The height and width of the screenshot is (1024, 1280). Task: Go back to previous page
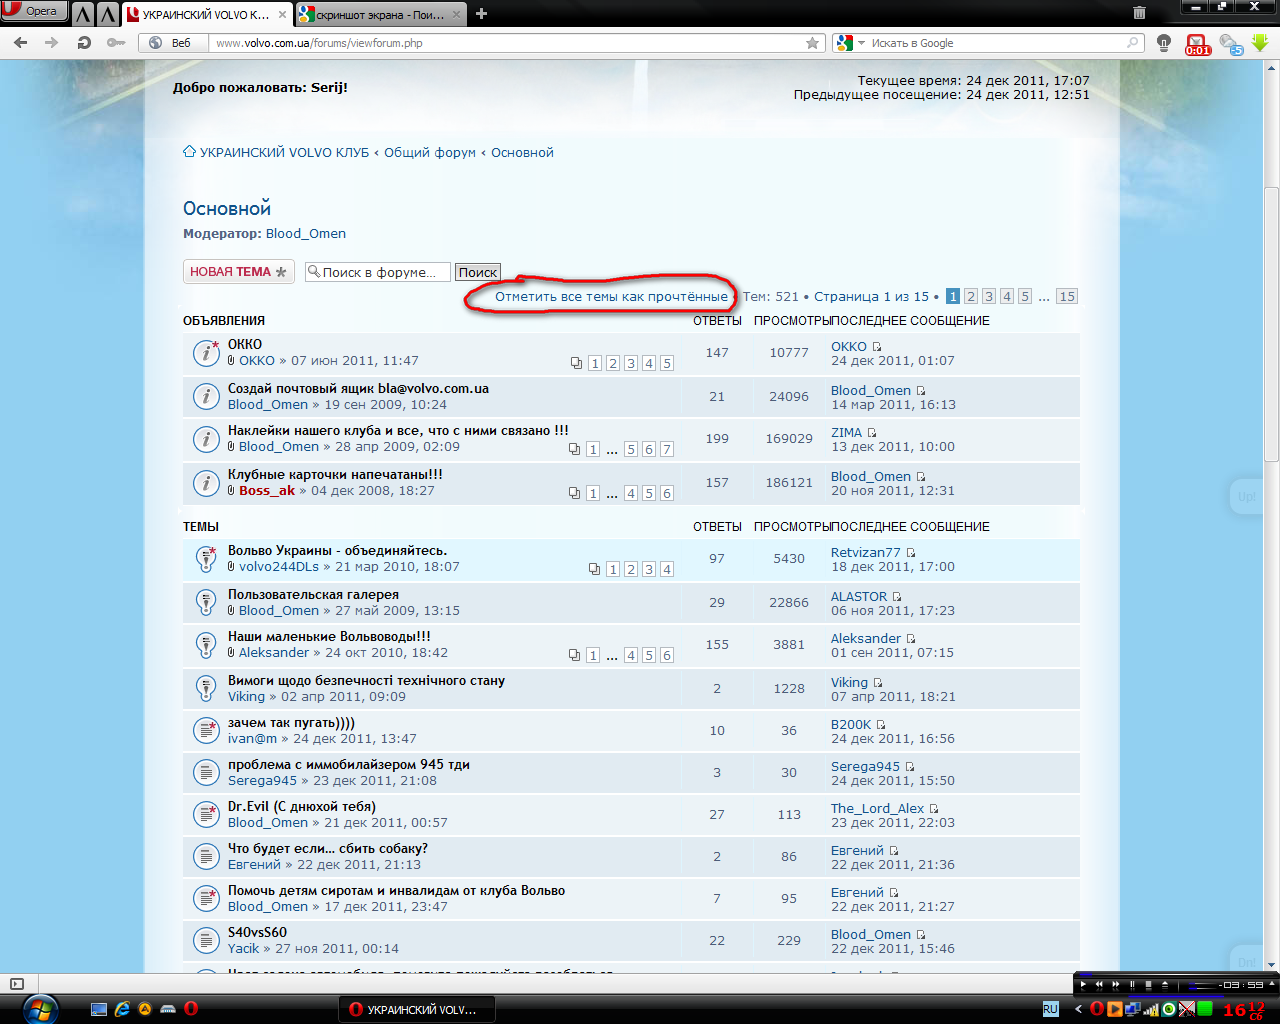tap(21, 43)
